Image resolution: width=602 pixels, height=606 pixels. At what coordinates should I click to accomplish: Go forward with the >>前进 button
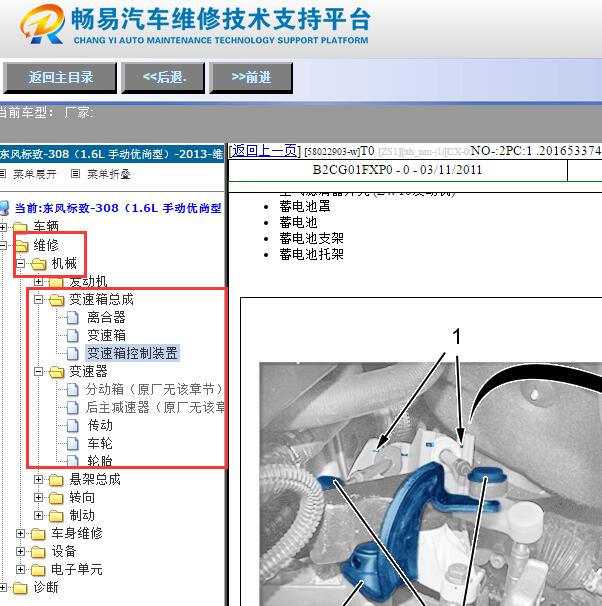tap(251, 78)
